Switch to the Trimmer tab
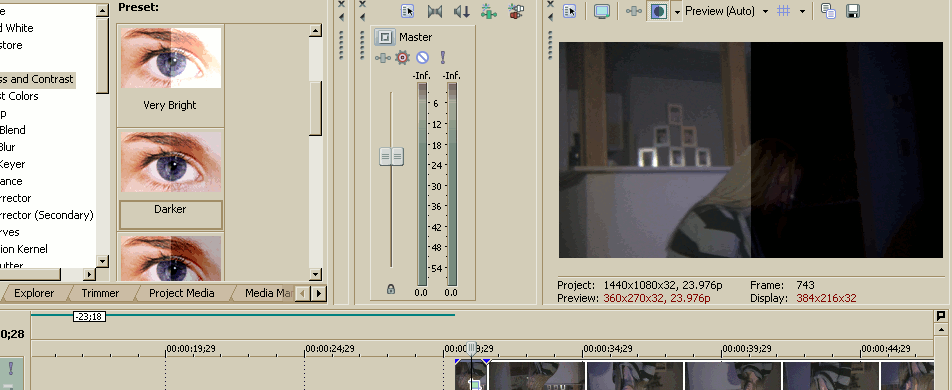 point(100,293)
